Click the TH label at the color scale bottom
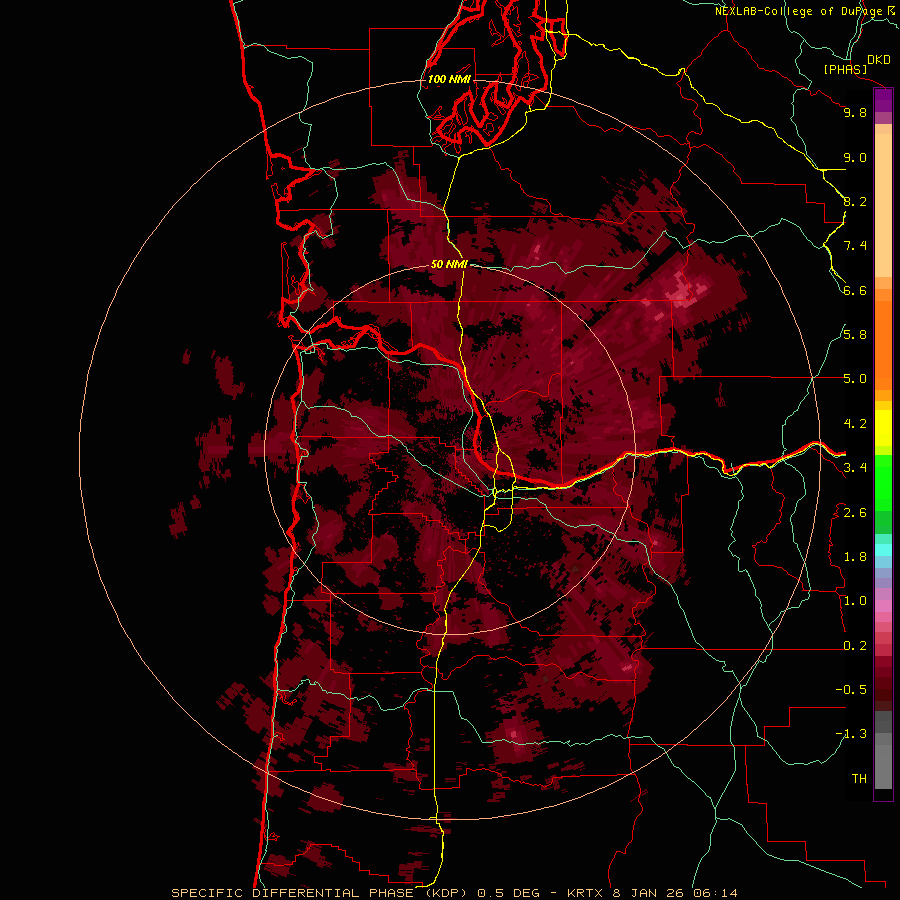Image resolution: width=900 pixels, height=900 pixels. pos(859,779)
